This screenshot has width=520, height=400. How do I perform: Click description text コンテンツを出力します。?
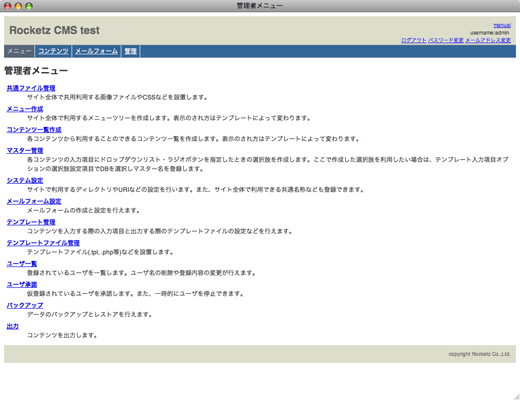click(62, 335)
